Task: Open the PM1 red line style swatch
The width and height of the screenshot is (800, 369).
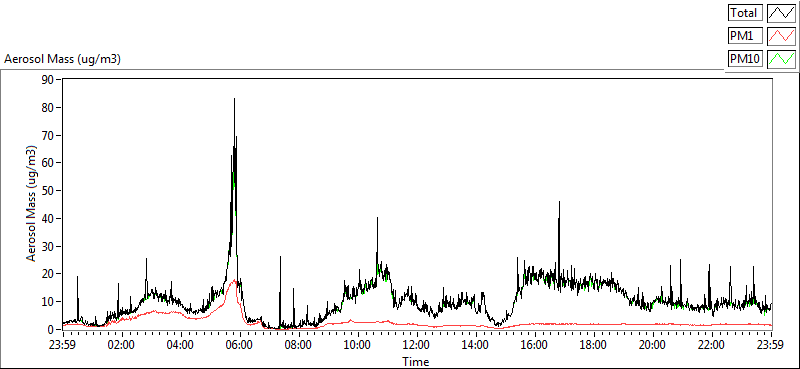Action: pos(781,36)
